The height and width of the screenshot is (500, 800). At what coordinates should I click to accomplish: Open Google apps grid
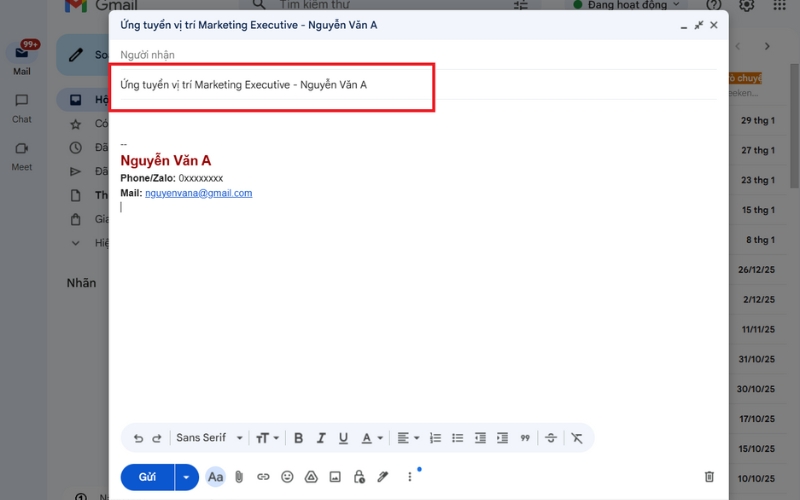(x=779, y=5)
